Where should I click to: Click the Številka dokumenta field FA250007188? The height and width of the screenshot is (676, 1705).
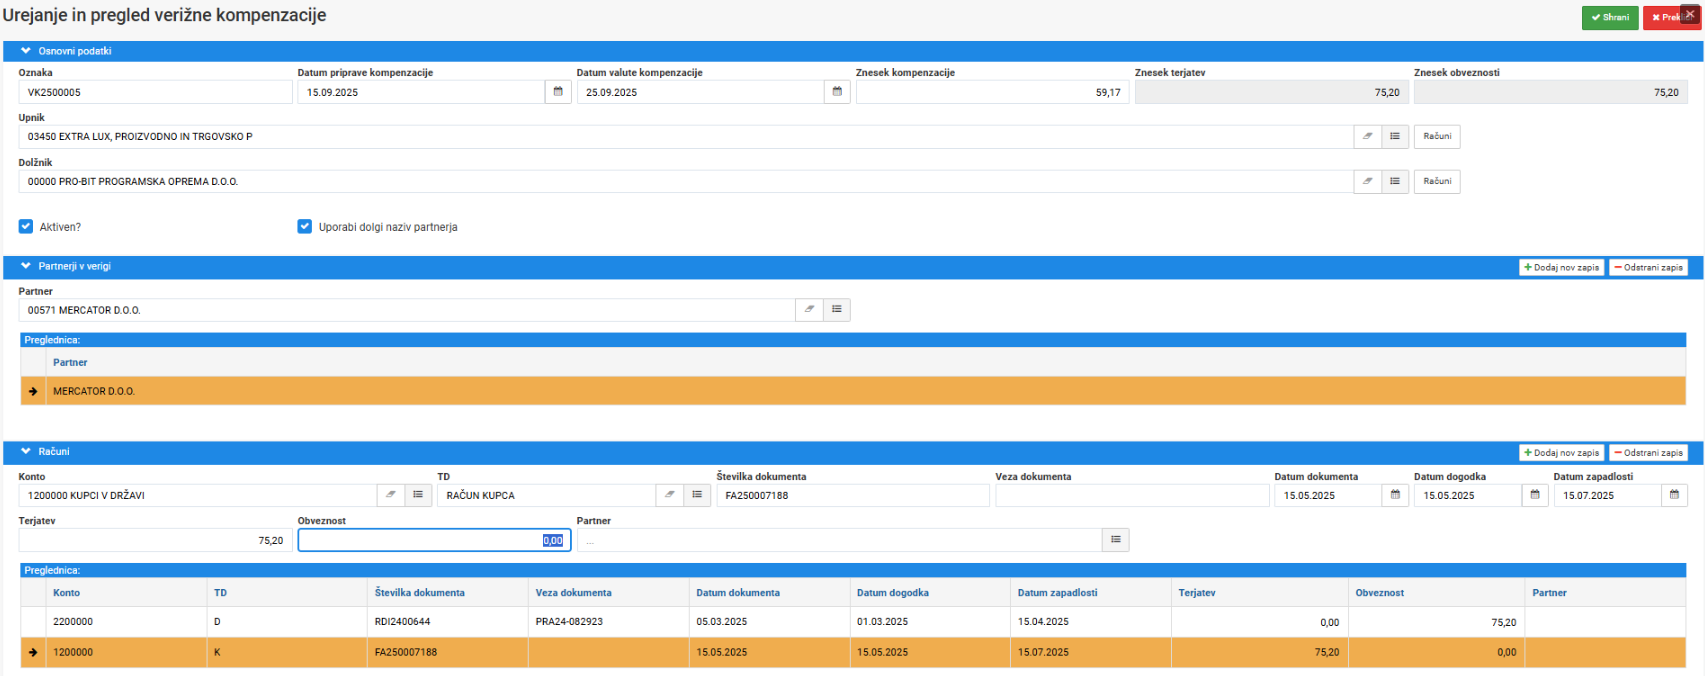pyautogui.click(x=853, y=495)
